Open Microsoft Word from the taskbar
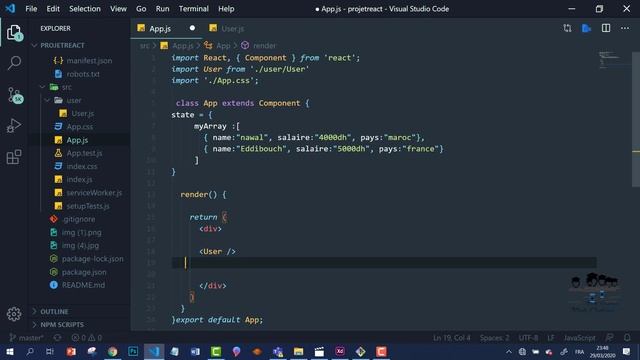640x360 pixels. pos(195,351)
